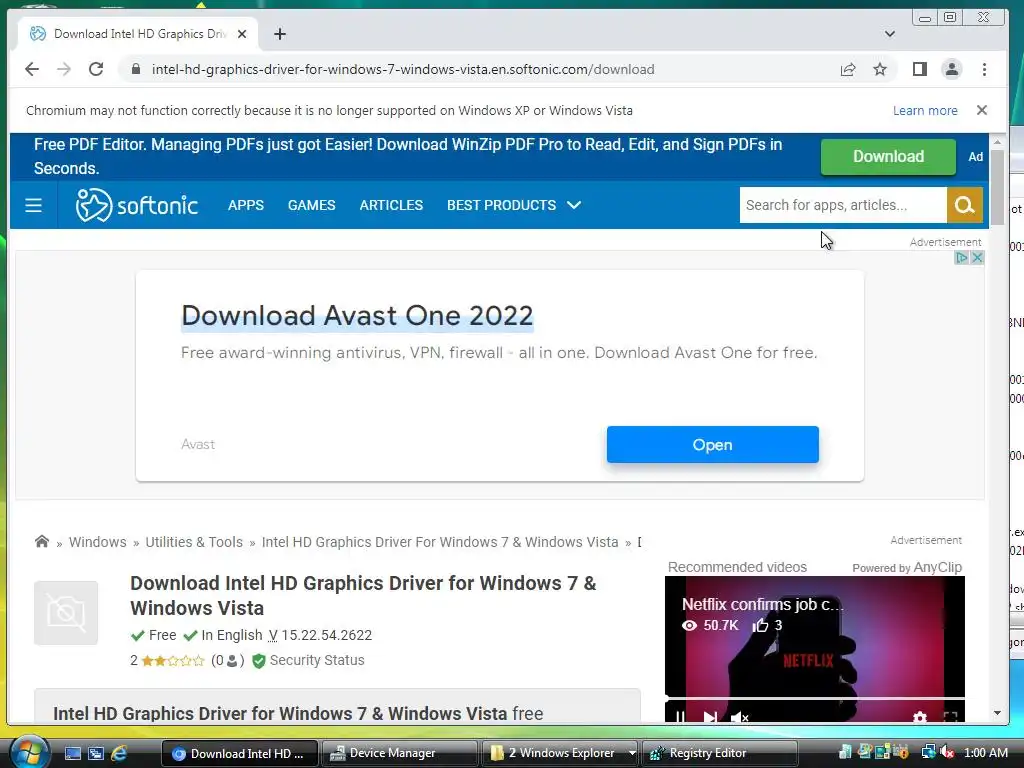Open a new tab with the plus
The image size is (1024, 768).
280,34
